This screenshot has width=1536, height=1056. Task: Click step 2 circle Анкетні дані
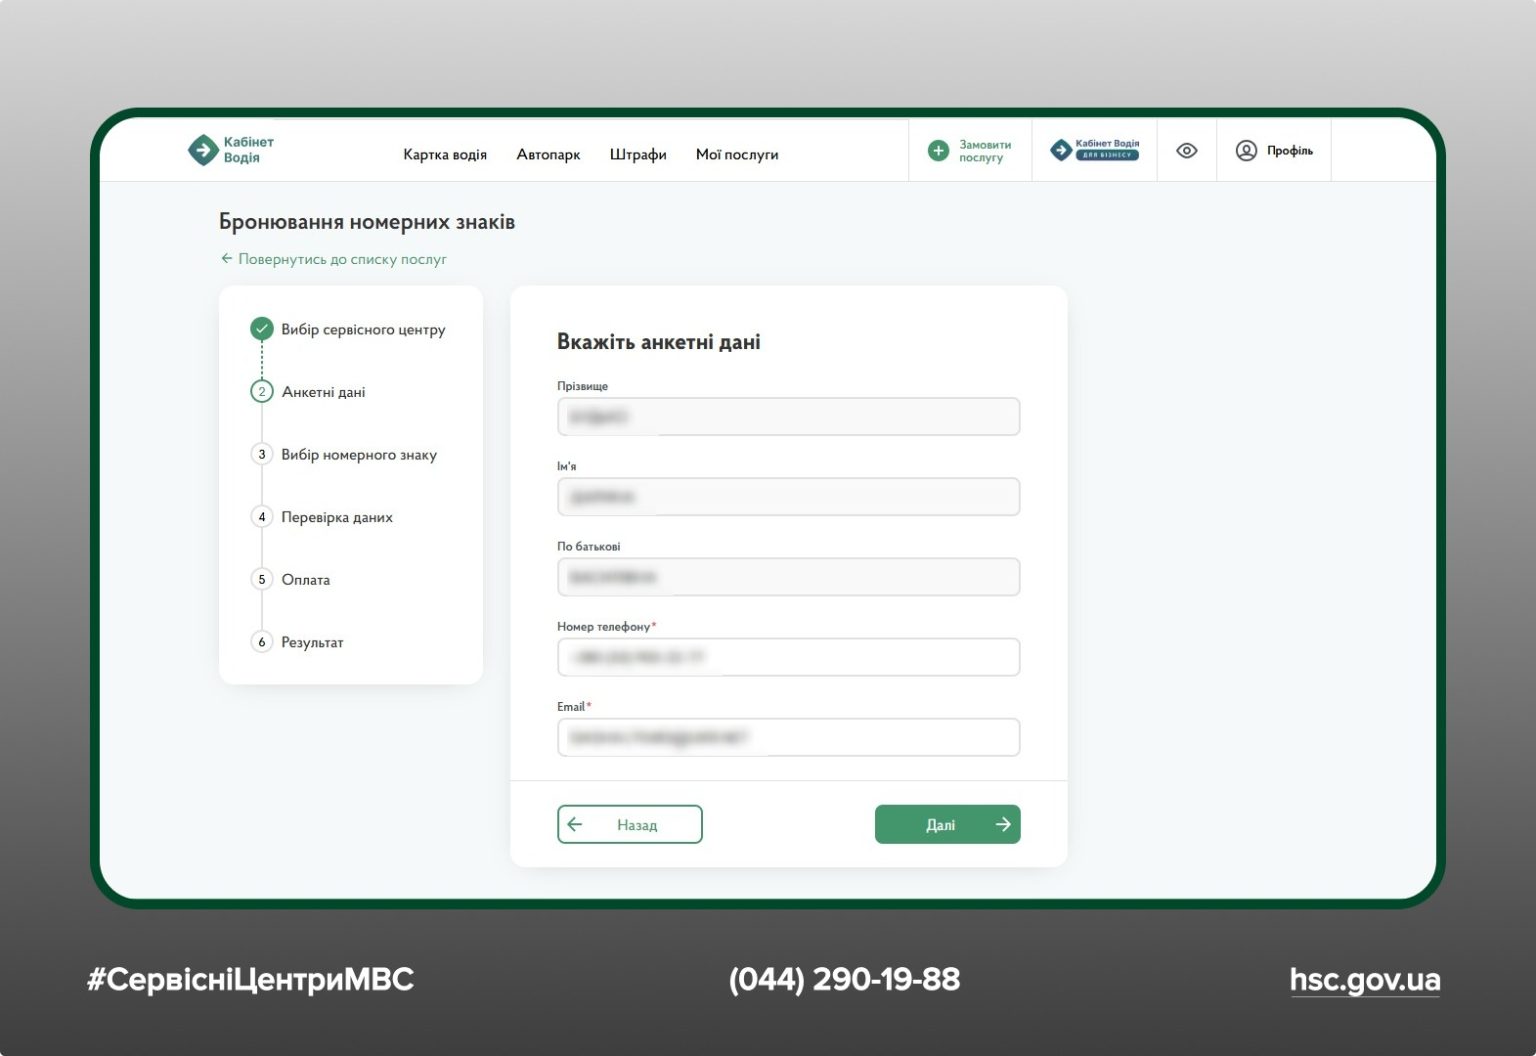[262, 392]
